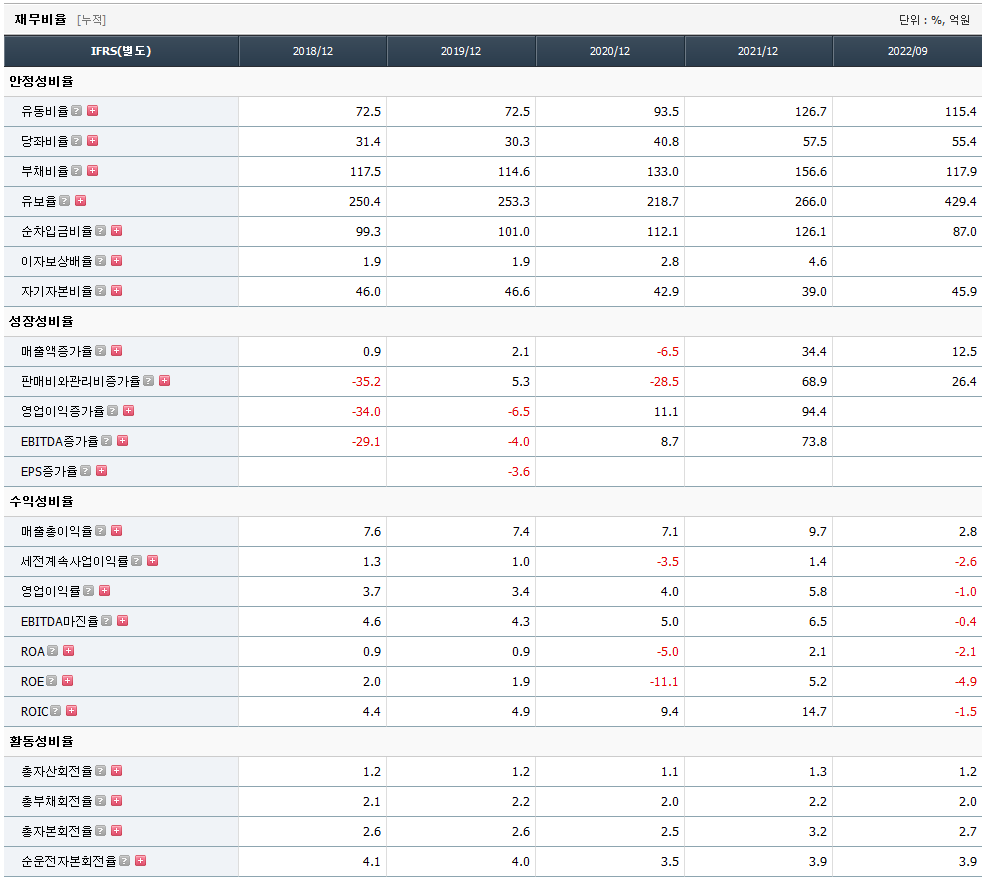Expand 이자보상배율 row with plus icon

(117, 261)
